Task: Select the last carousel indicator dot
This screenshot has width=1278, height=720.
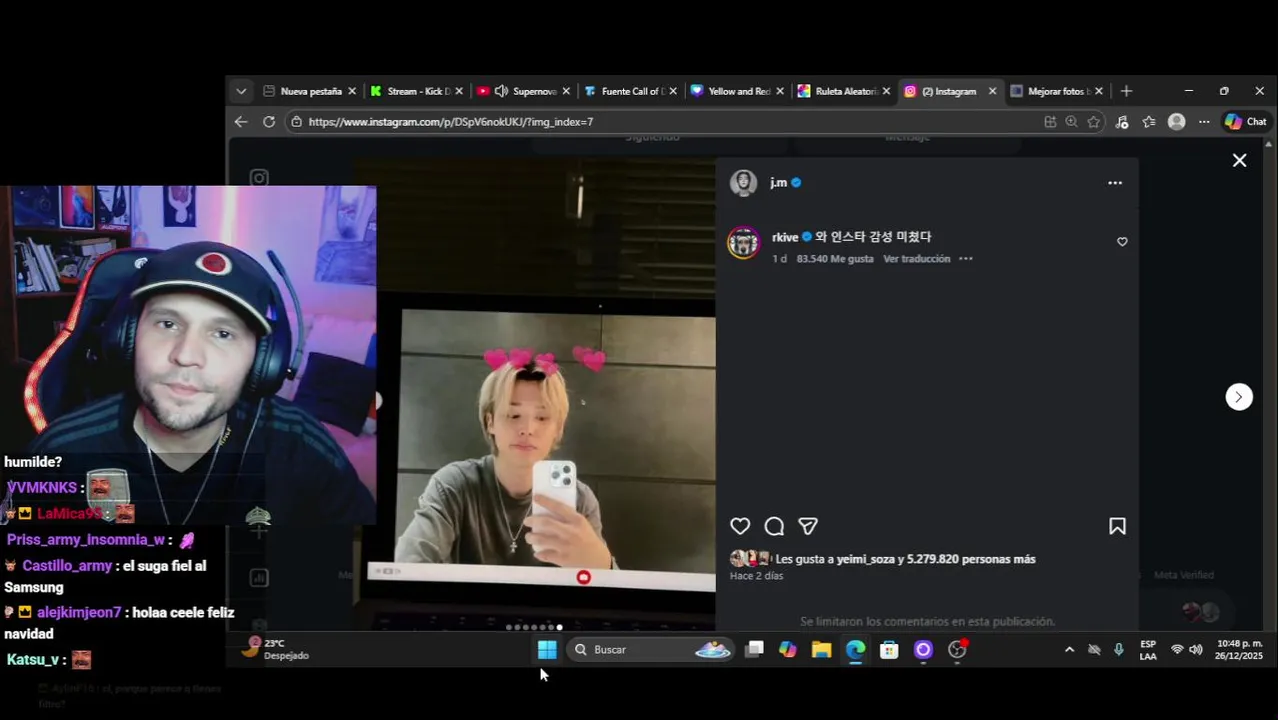Action: click(x=559, y=627)
